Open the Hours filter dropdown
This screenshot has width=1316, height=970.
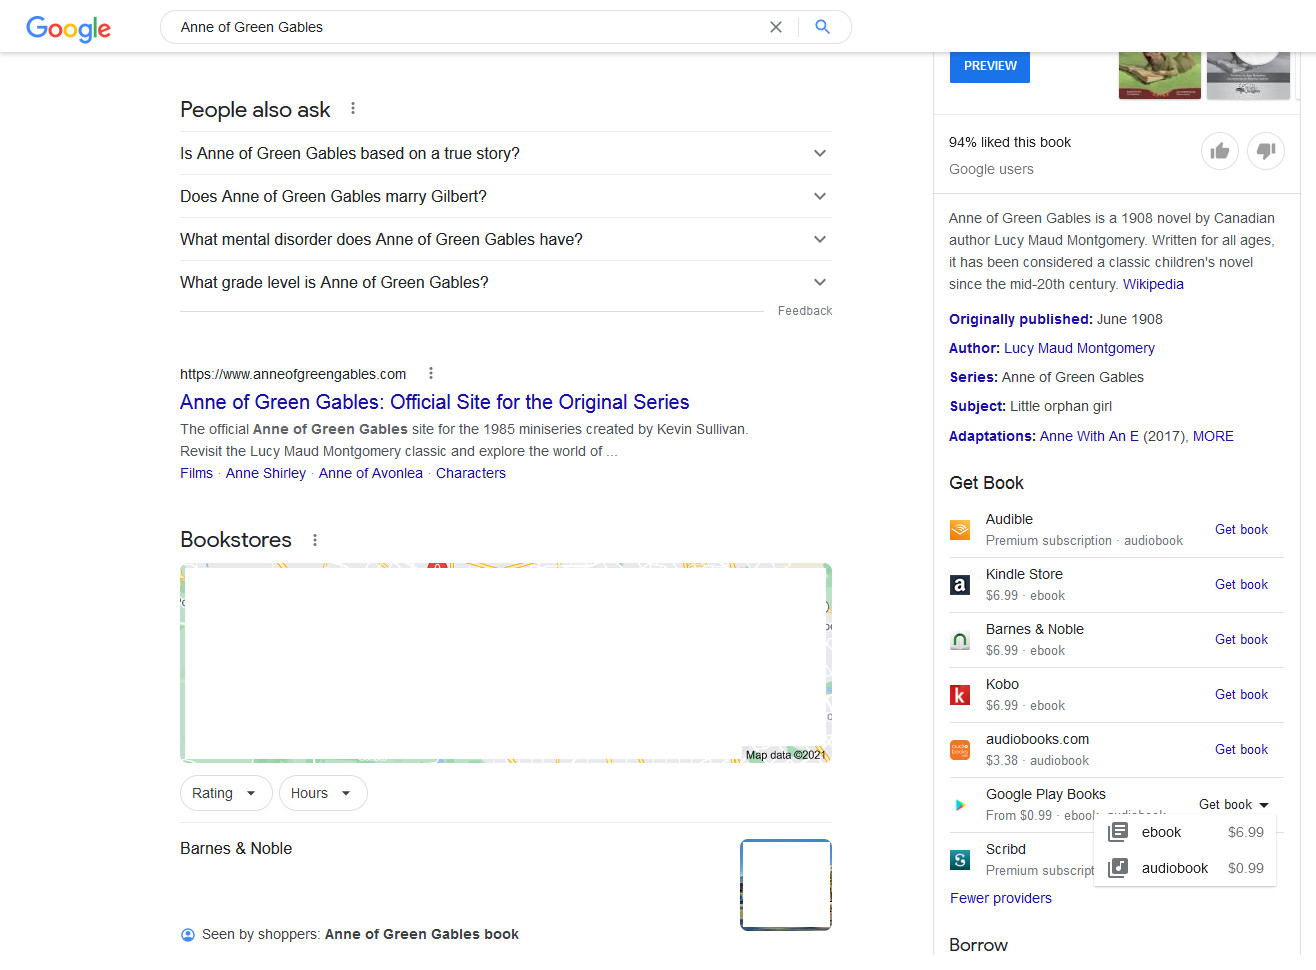[323, 793]
